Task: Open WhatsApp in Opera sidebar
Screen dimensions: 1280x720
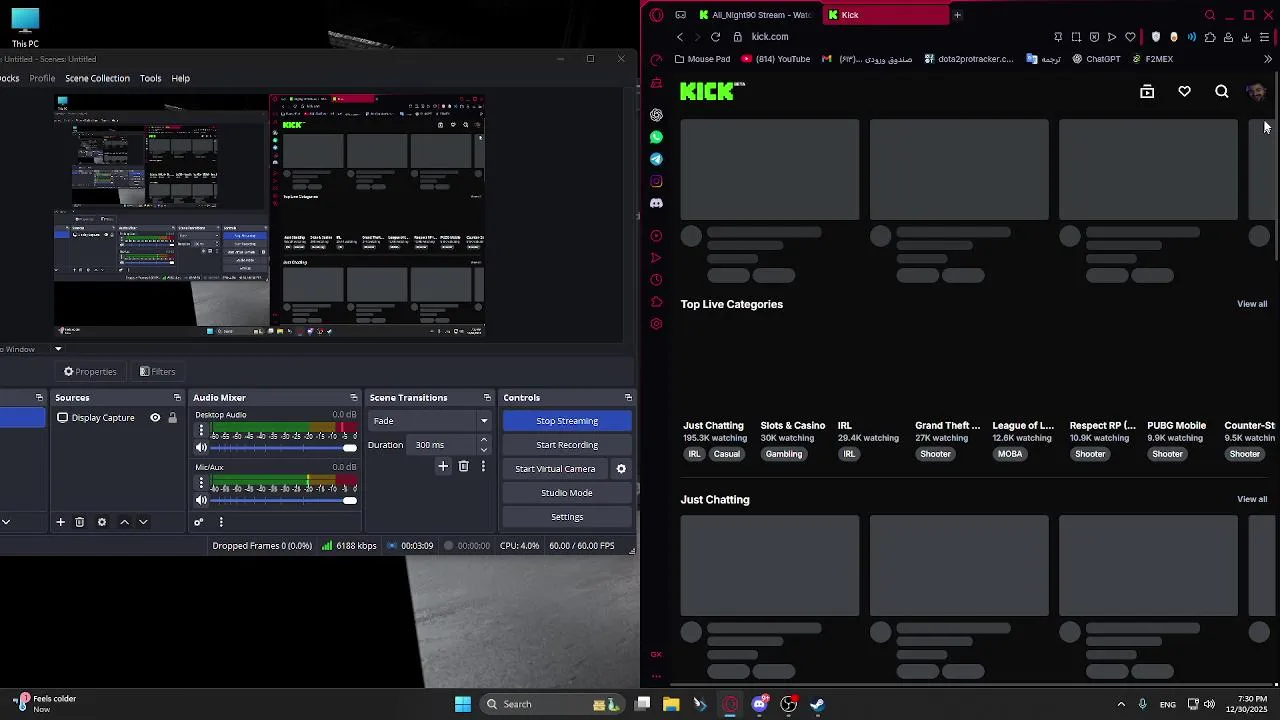Action: tap(656, 137)
